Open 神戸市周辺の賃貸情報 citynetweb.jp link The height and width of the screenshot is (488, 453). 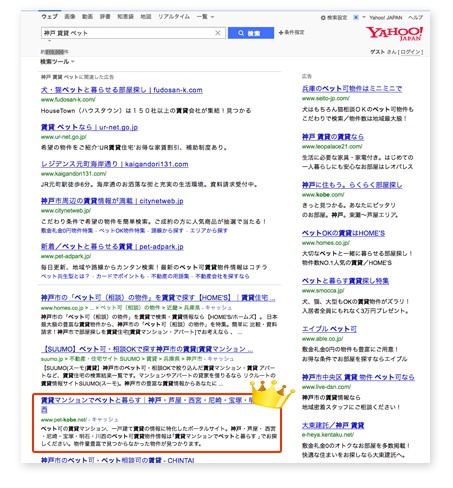[x=112, y=201]
